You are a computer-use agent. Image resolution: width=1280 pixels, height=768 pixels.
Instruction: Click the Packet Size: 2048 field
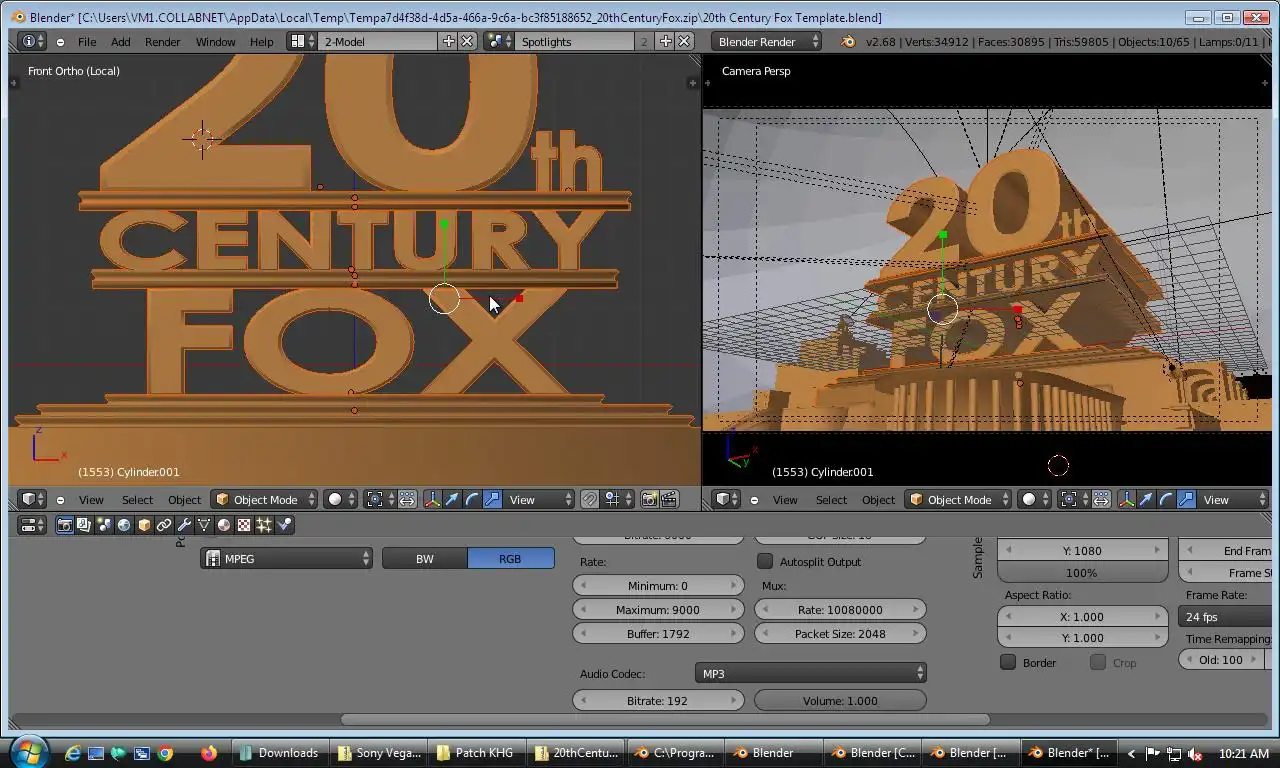840,633
